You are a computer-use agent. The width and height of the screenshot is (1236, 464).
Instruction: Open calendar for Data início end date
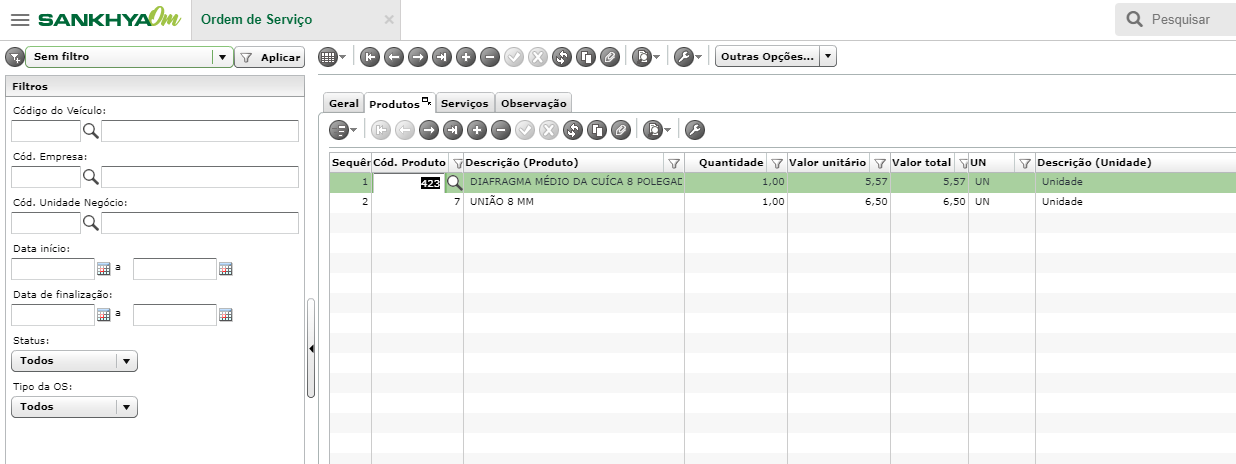point(225,269)
